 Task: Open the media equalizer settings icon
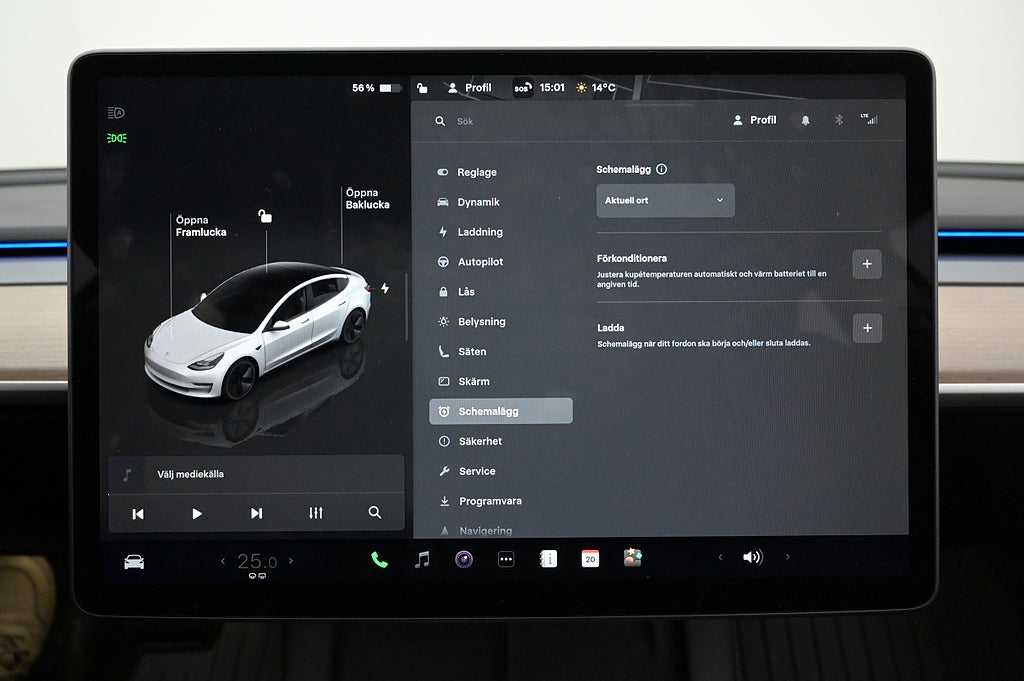point(316,513)
